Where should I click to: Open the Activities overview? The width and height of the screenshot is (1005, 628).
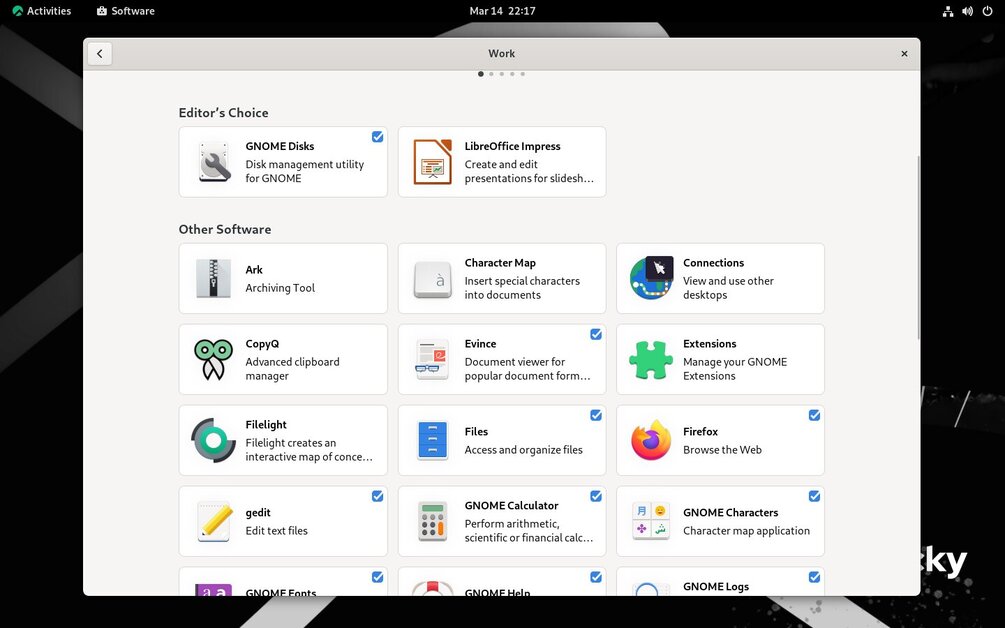point(42,11)
